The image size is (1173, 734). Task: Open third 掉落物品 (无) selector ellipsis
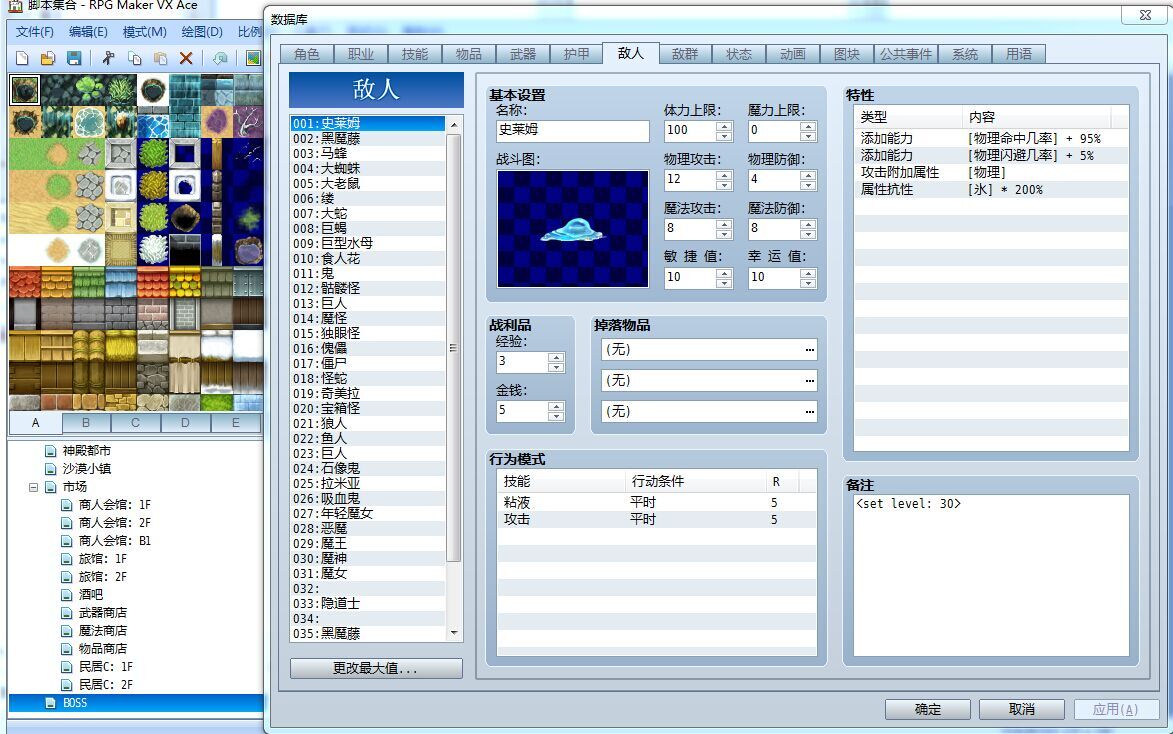[x=809, y=412]
